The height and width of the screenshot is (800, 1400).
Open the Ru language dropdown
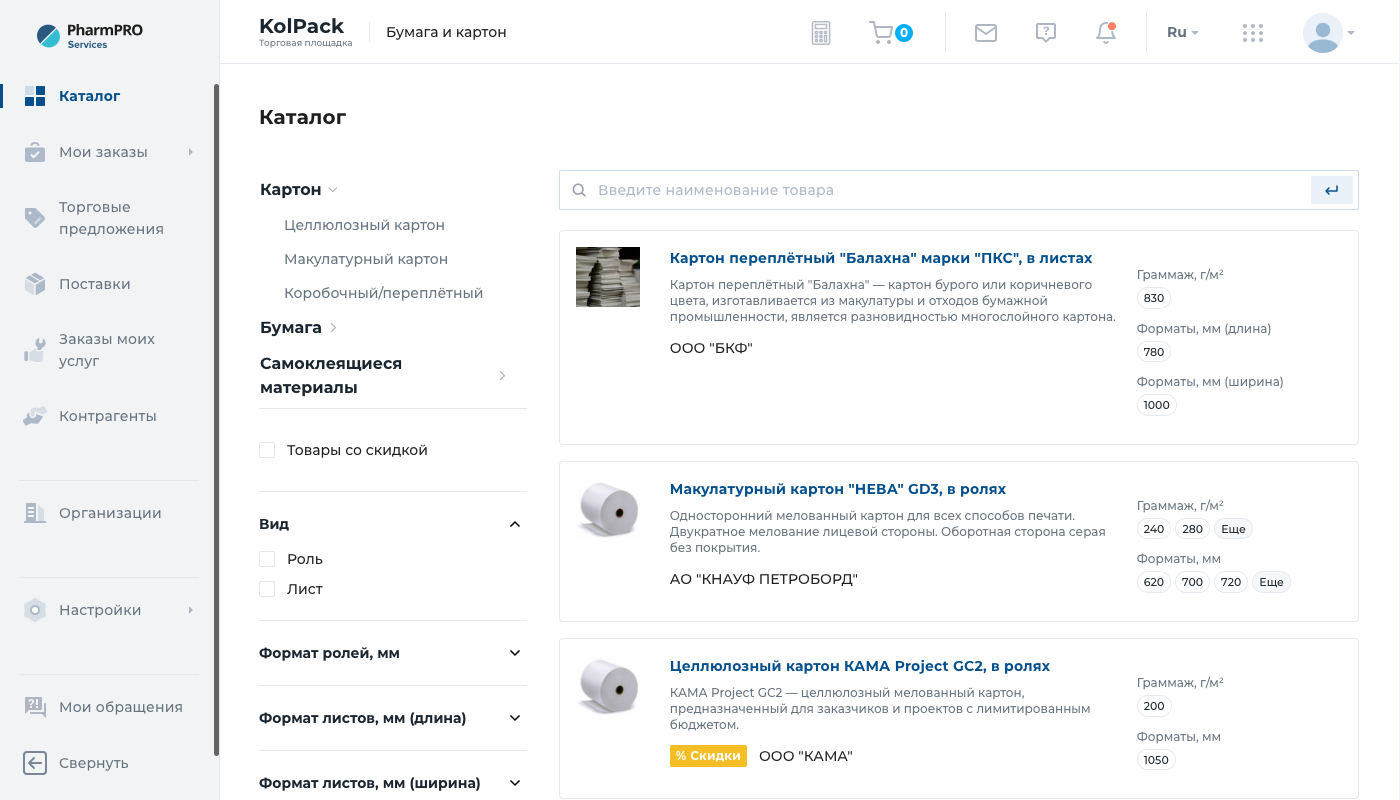[x=1183, y=33]
